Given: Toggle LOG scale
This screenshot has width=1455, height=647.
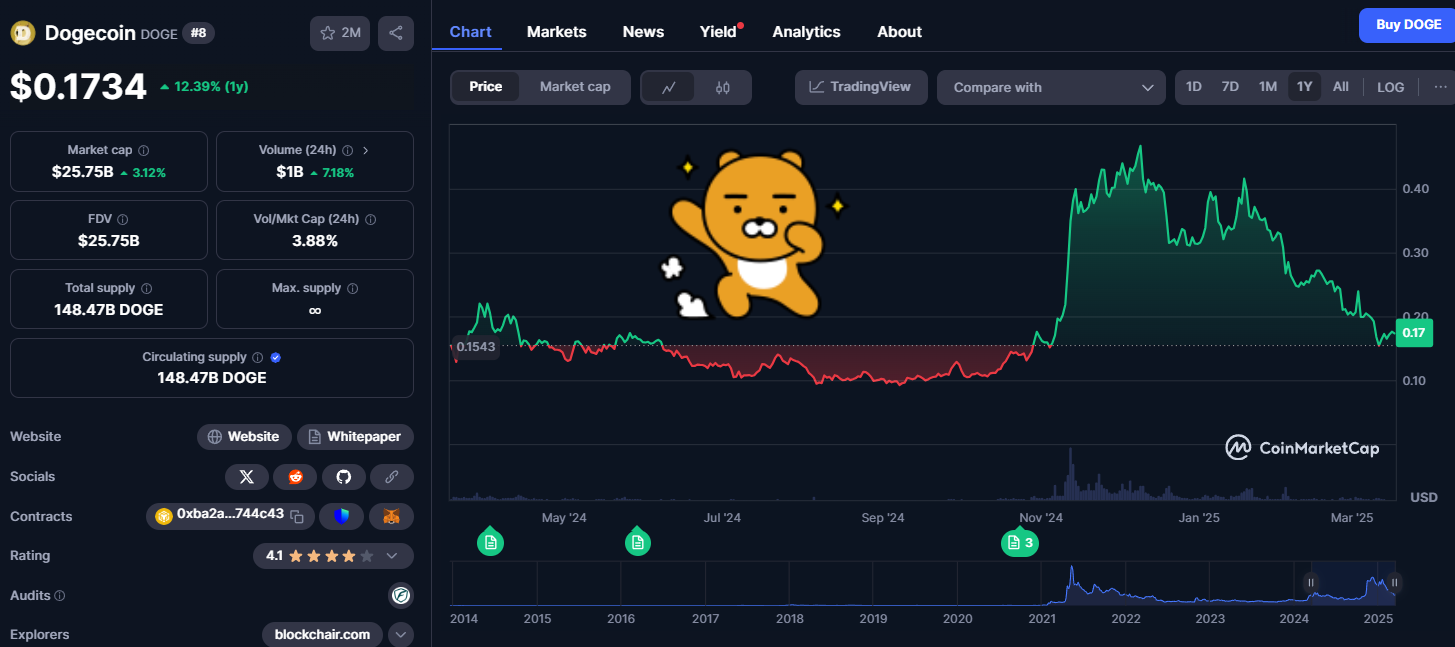Looking at the screenshot, I should (1391, 87).
